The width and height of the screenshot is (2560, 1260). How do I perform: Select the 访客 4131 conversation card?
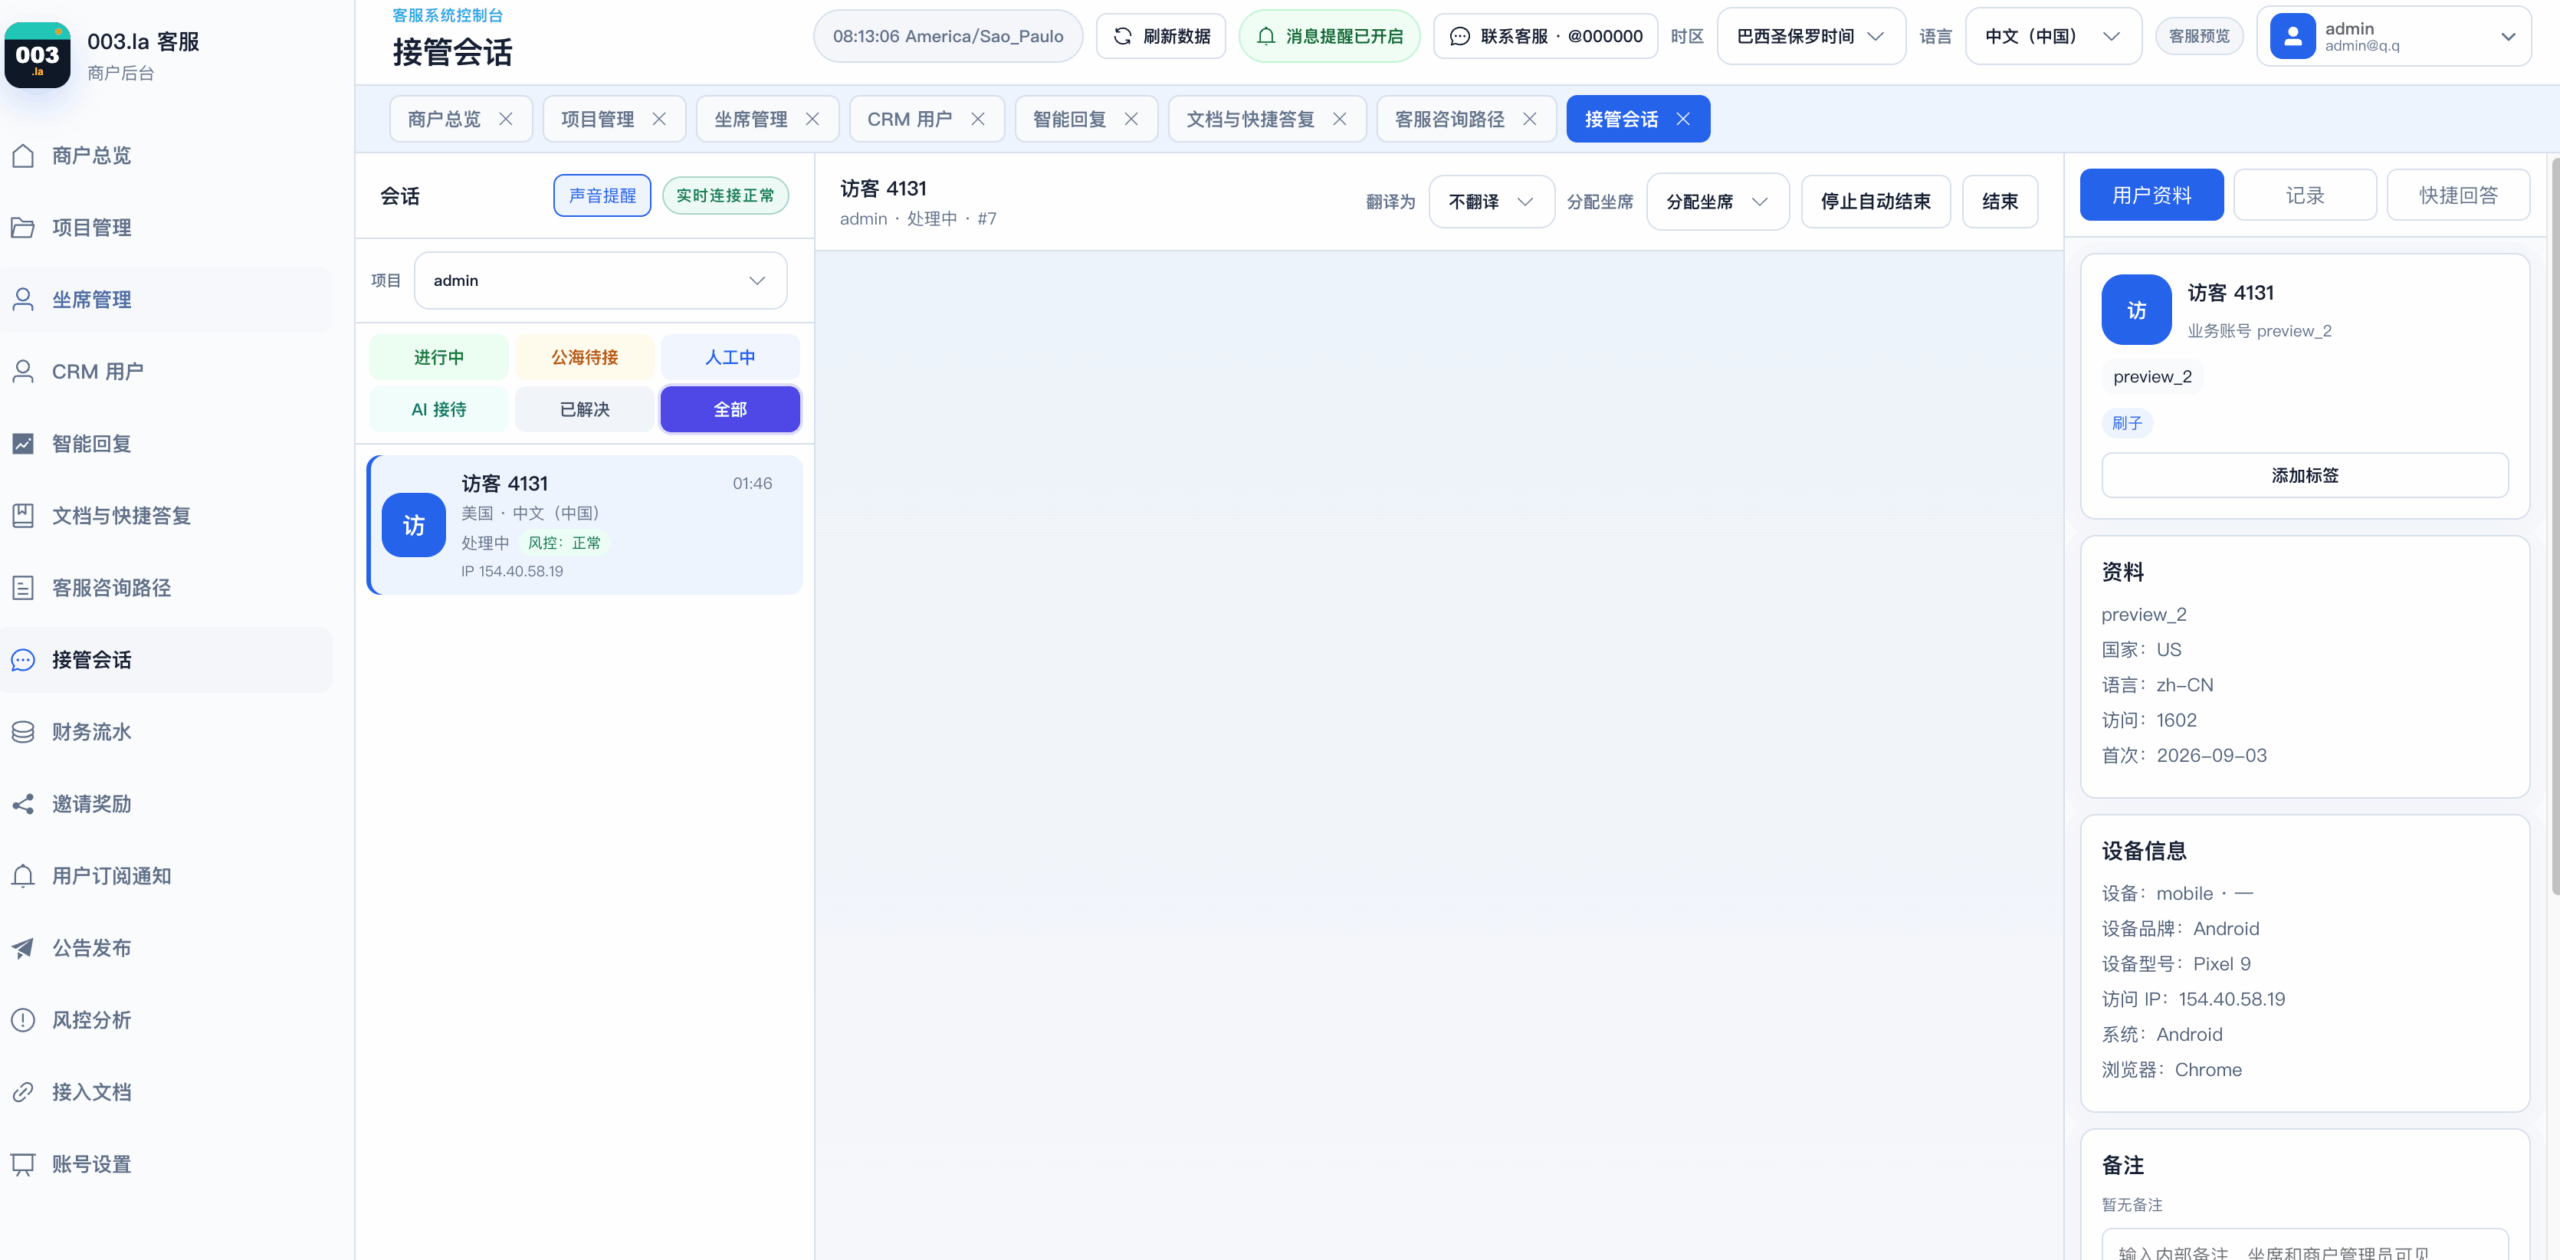(x=585, y=526)
